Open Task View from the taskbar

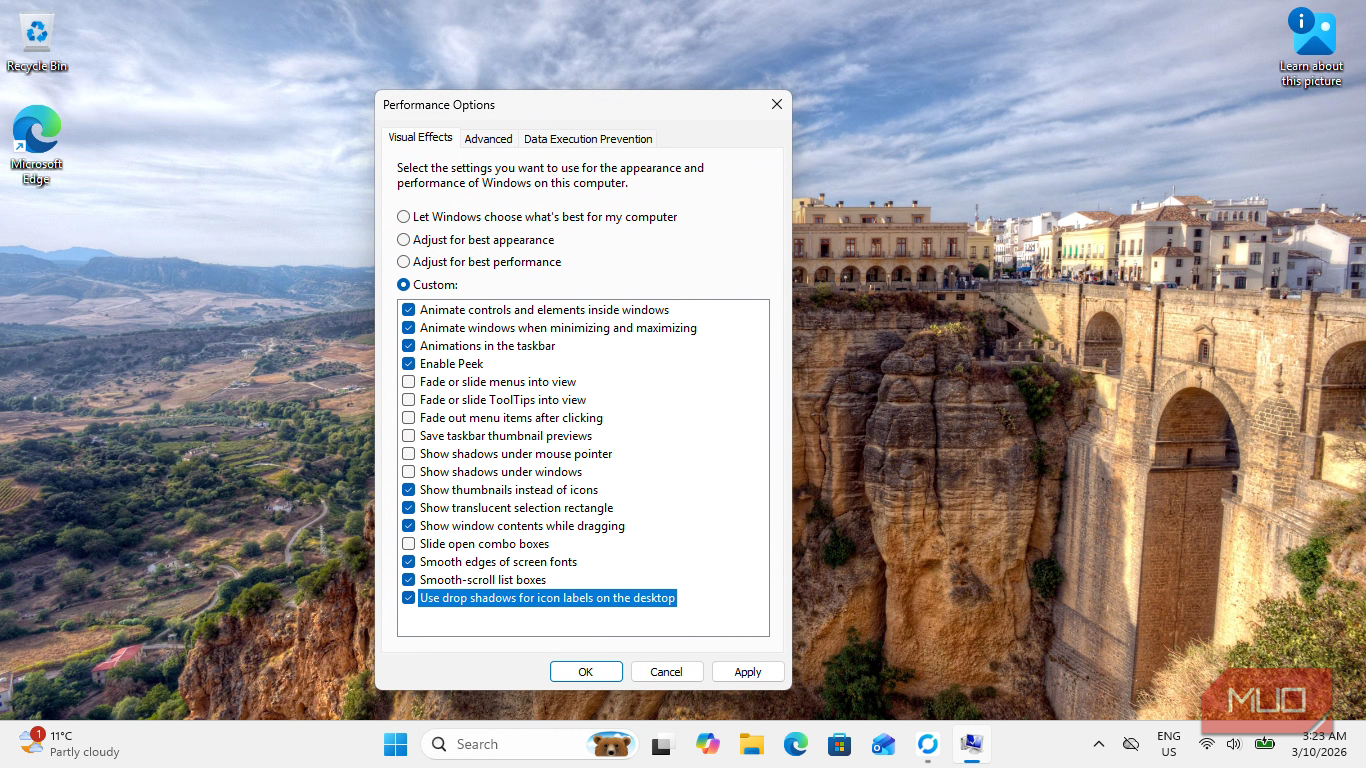tap(662, 744)
